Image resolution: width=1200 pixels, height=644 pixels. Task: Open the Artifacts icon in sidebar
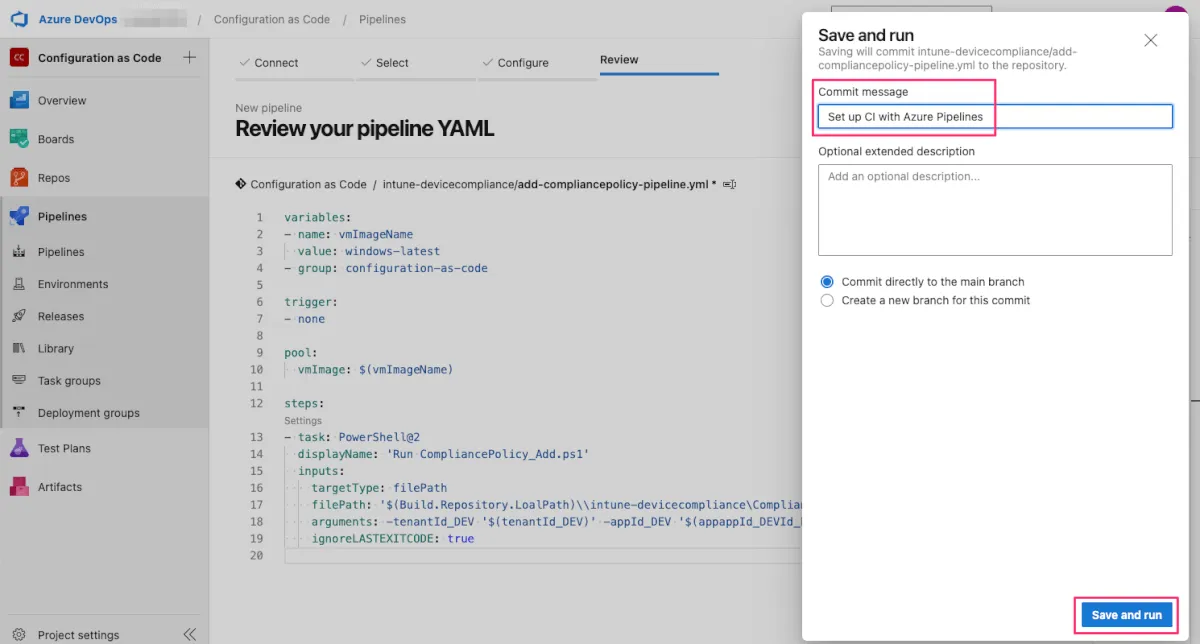pyautogui.click(x=19, y=487)
